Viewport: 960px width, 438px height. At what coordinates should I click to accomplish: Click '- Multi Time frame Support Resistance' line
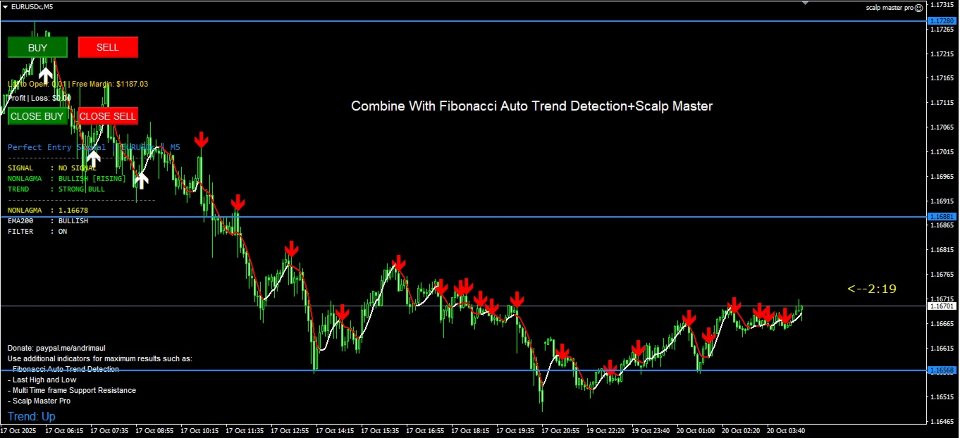click(72, 390)
